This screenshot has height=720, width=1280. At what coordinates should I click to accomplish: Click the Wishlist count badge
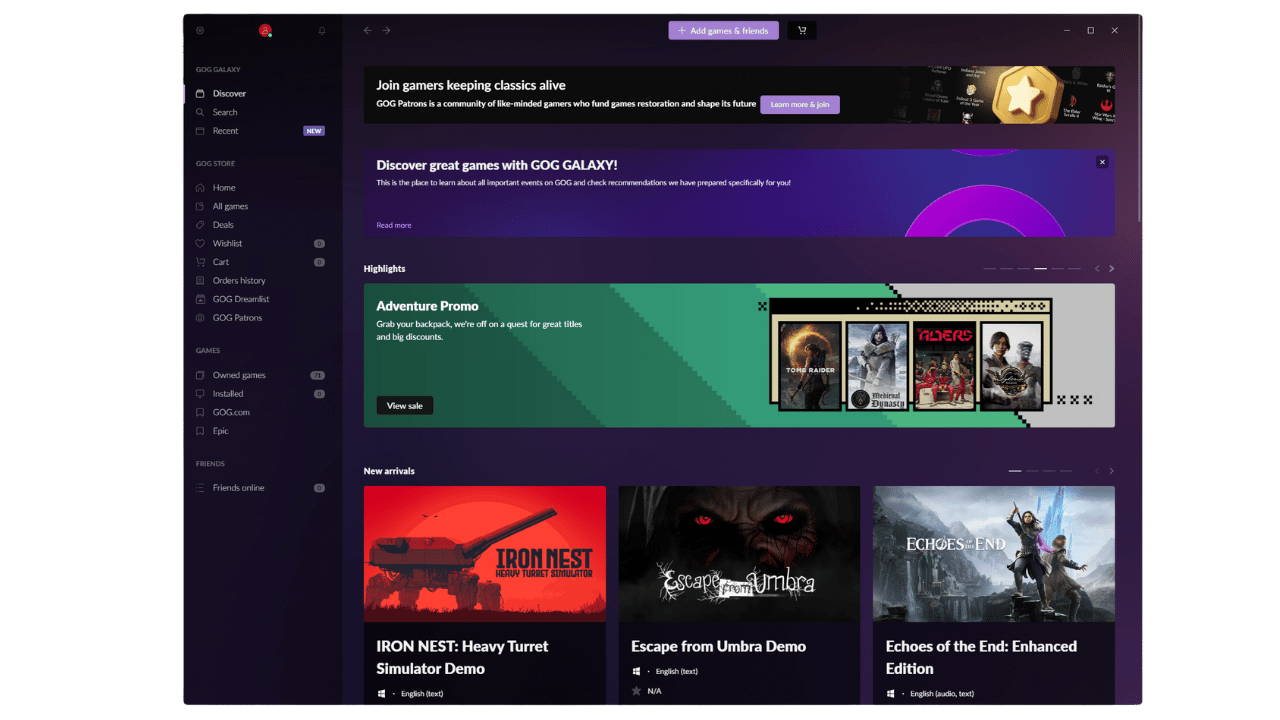click(319, 244)
